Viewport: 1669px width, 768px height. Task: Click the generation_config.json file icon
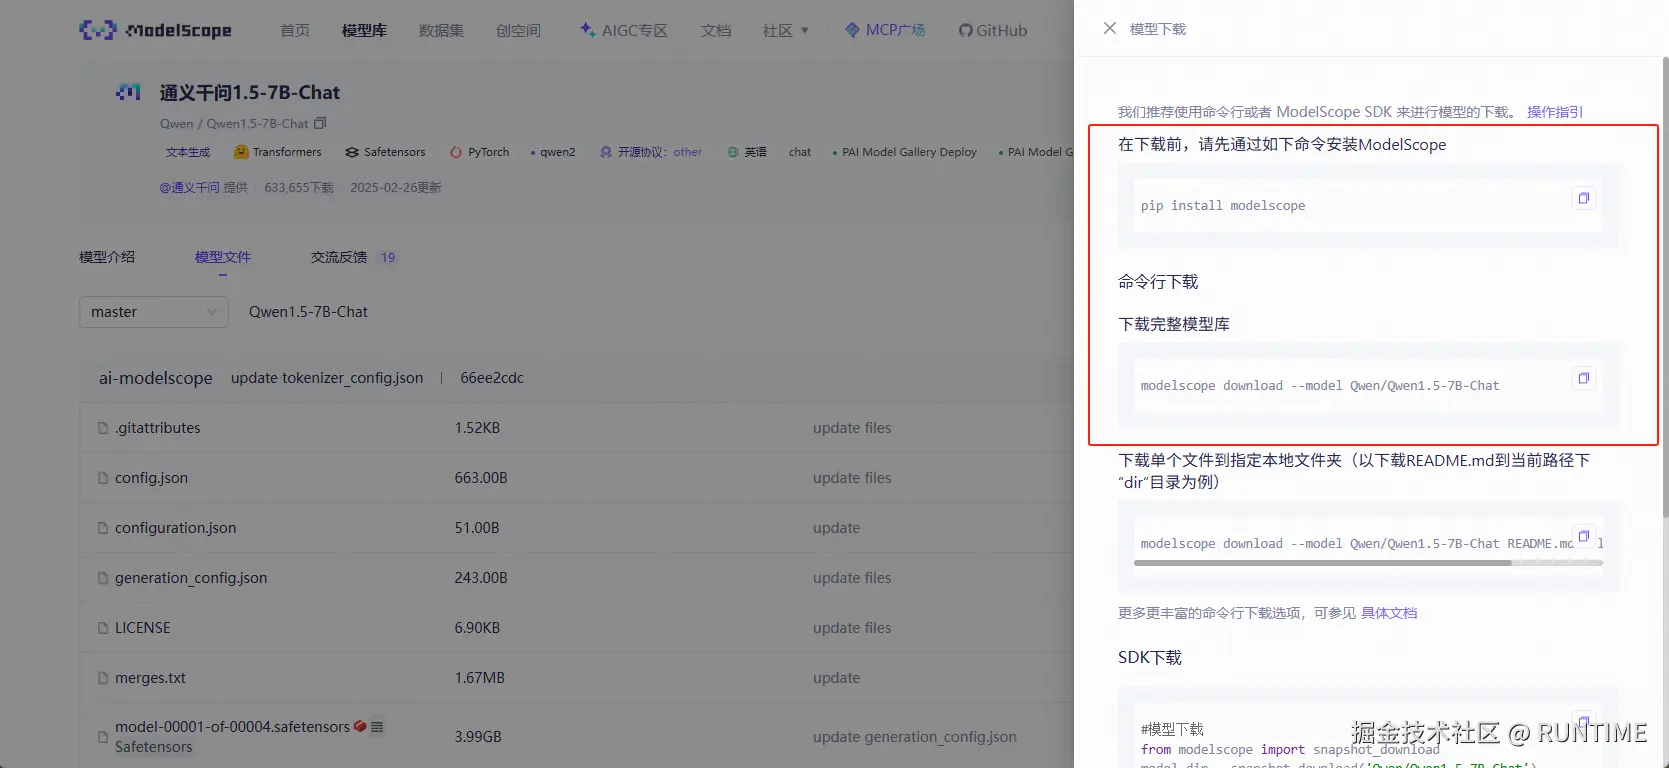pos(102,578)
